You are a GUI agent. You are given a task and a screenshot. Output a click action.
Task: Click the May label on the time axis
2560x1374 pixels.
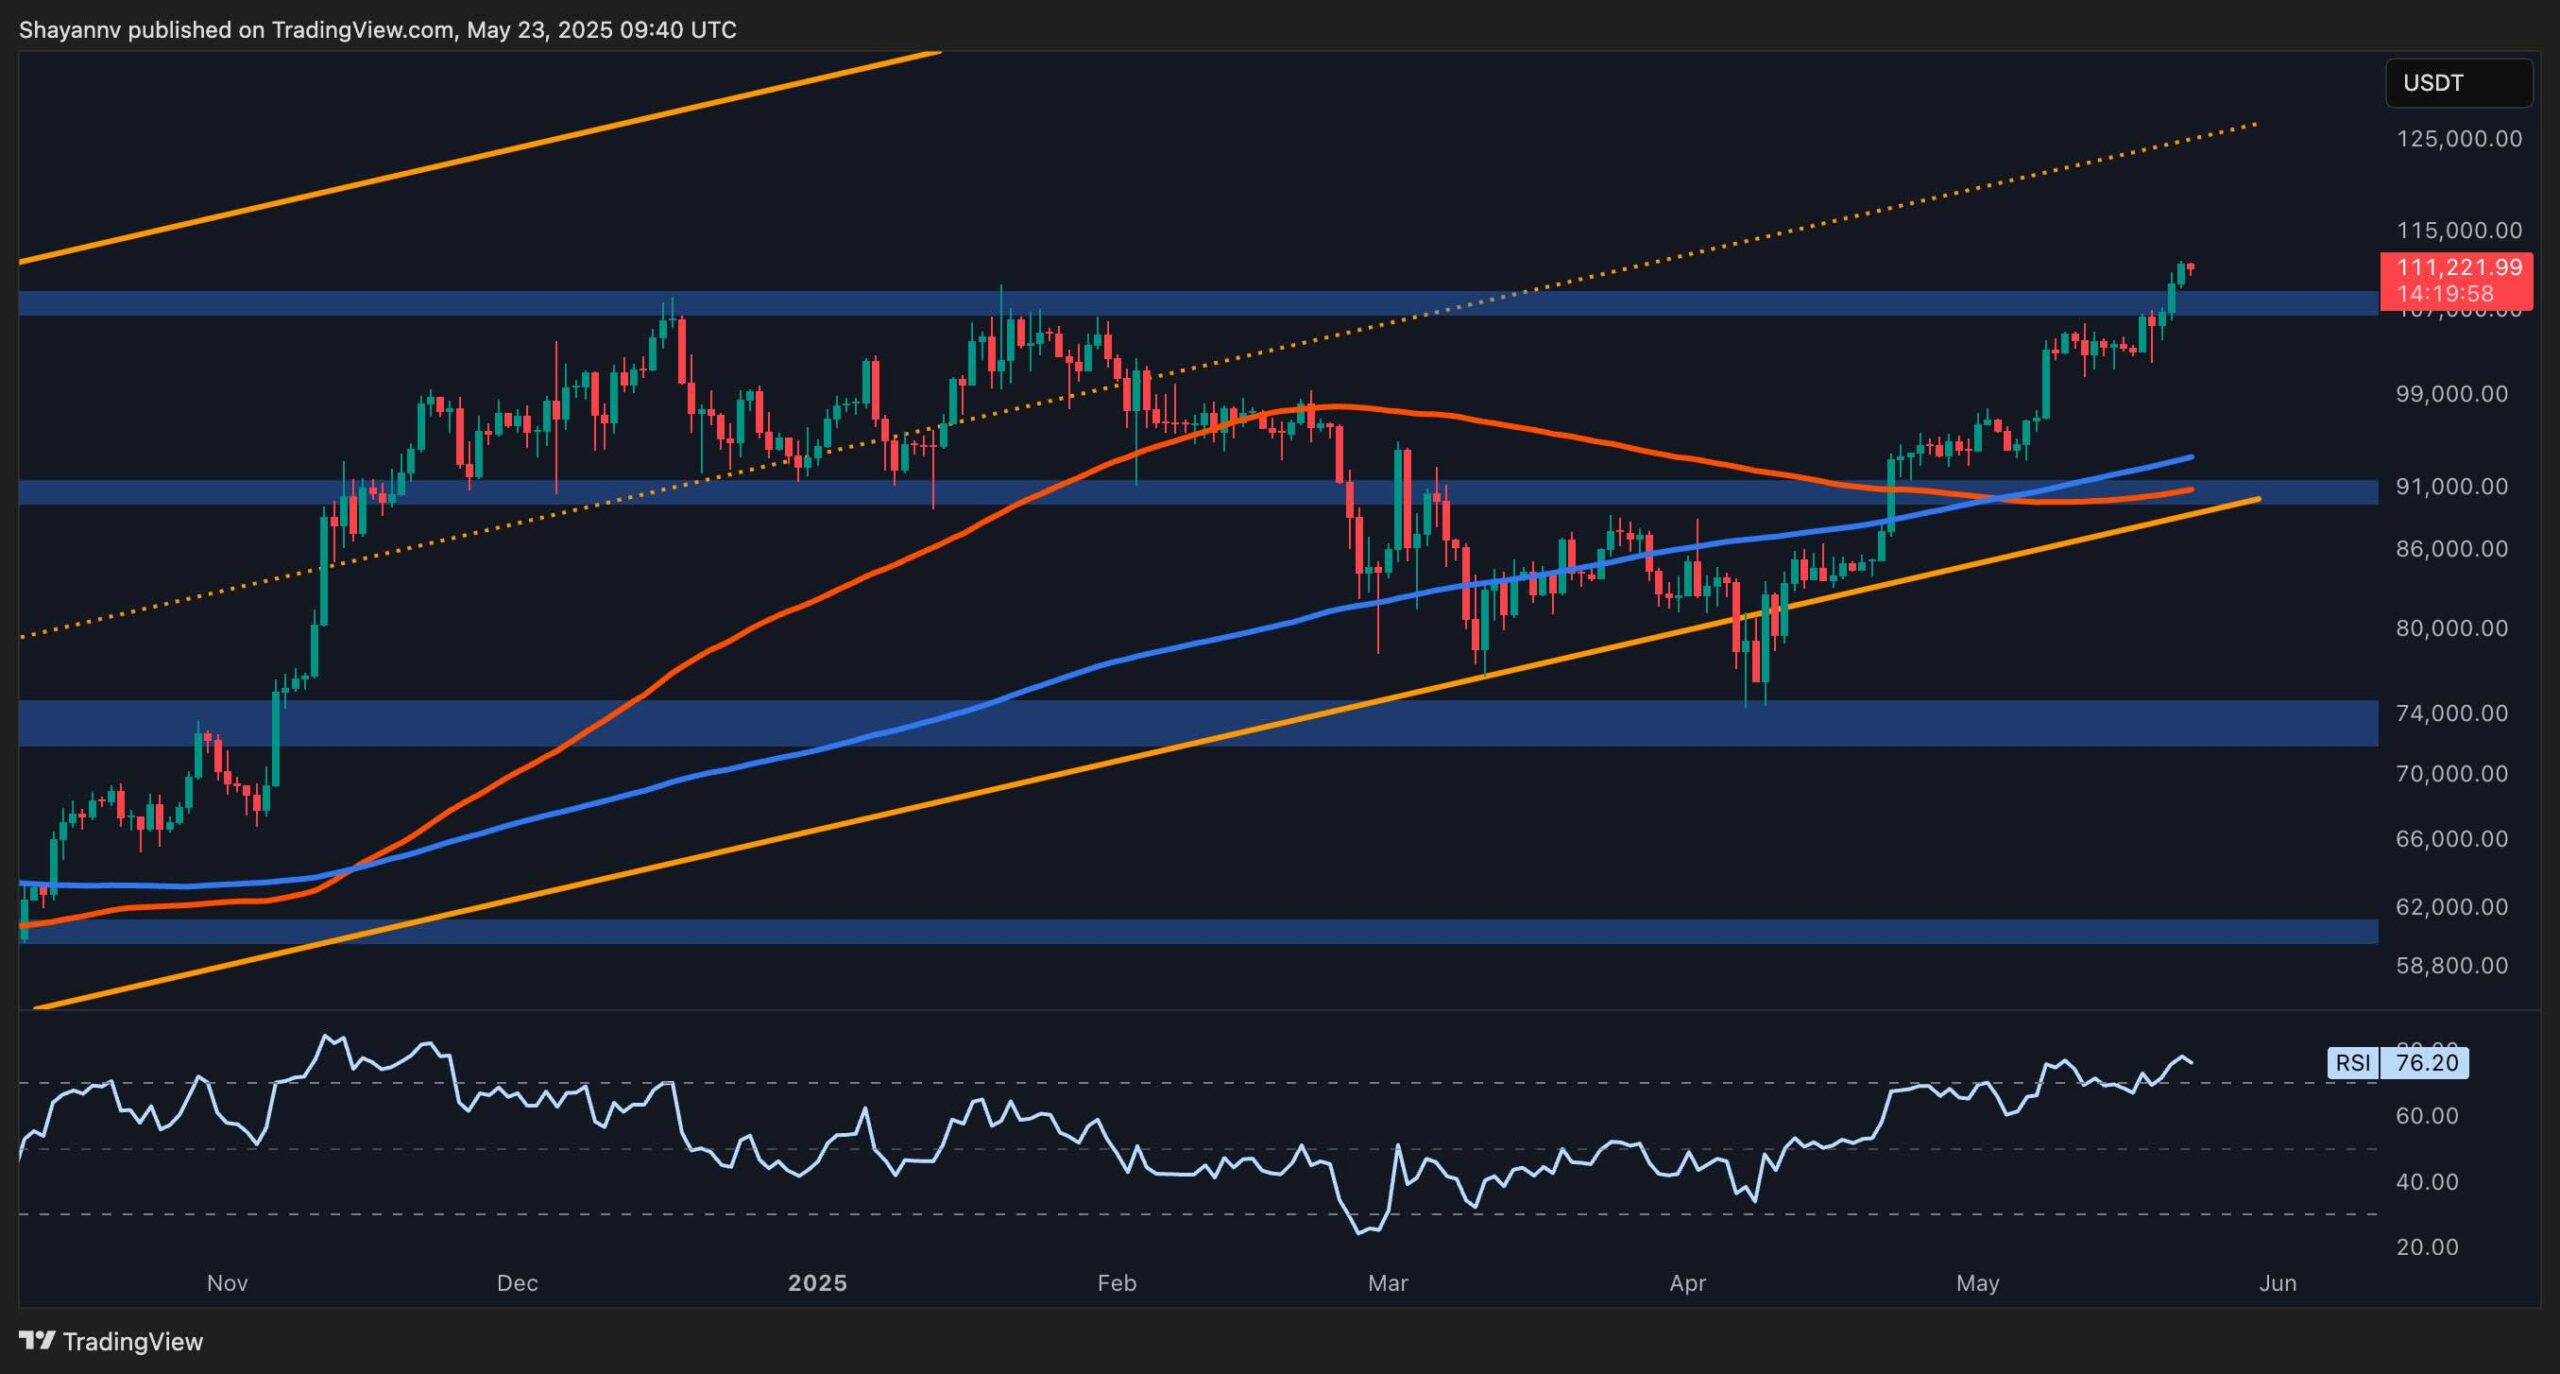(1978, 1281)
